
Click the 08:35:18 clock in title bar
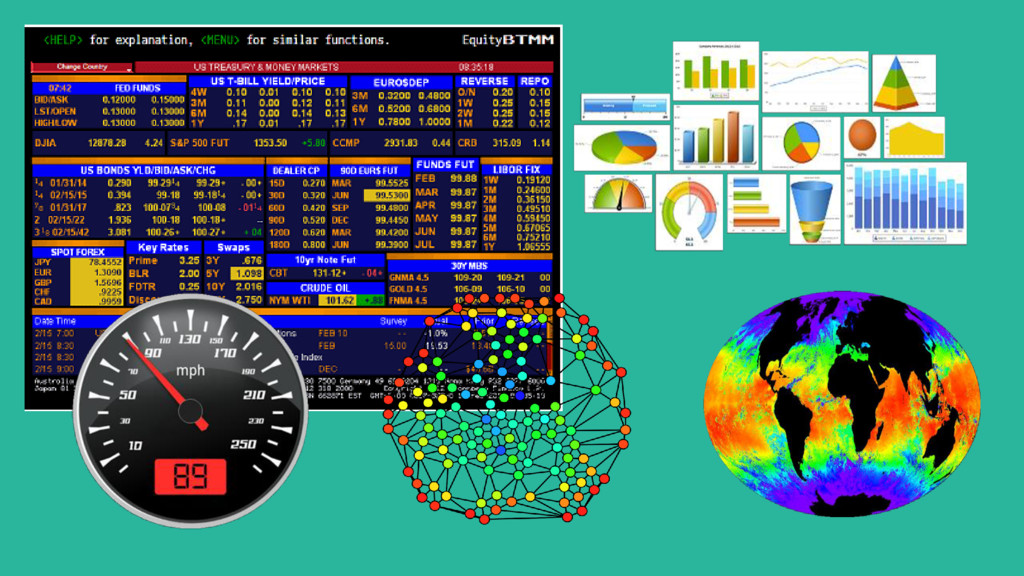coord(475,67)
